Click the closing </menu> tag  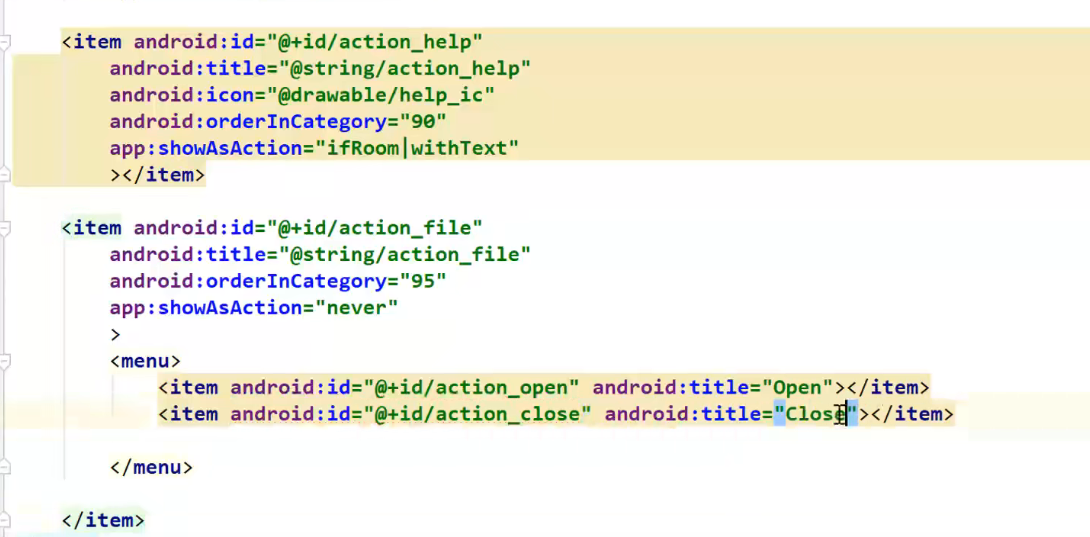151,467
